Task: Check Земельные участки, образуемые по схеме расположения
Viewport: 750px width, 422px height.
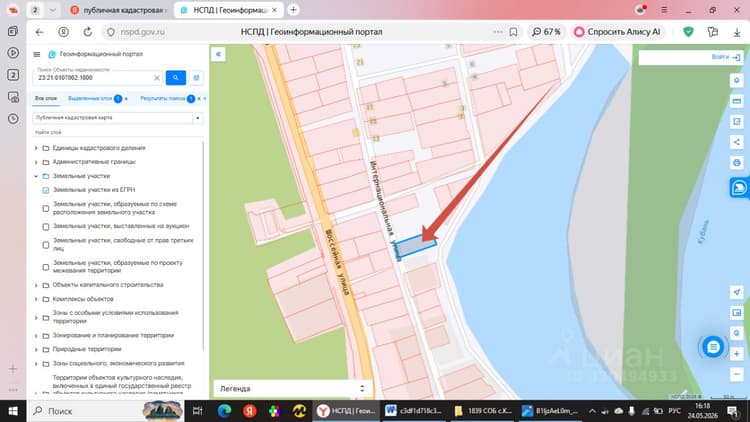Action: (45, 209)
